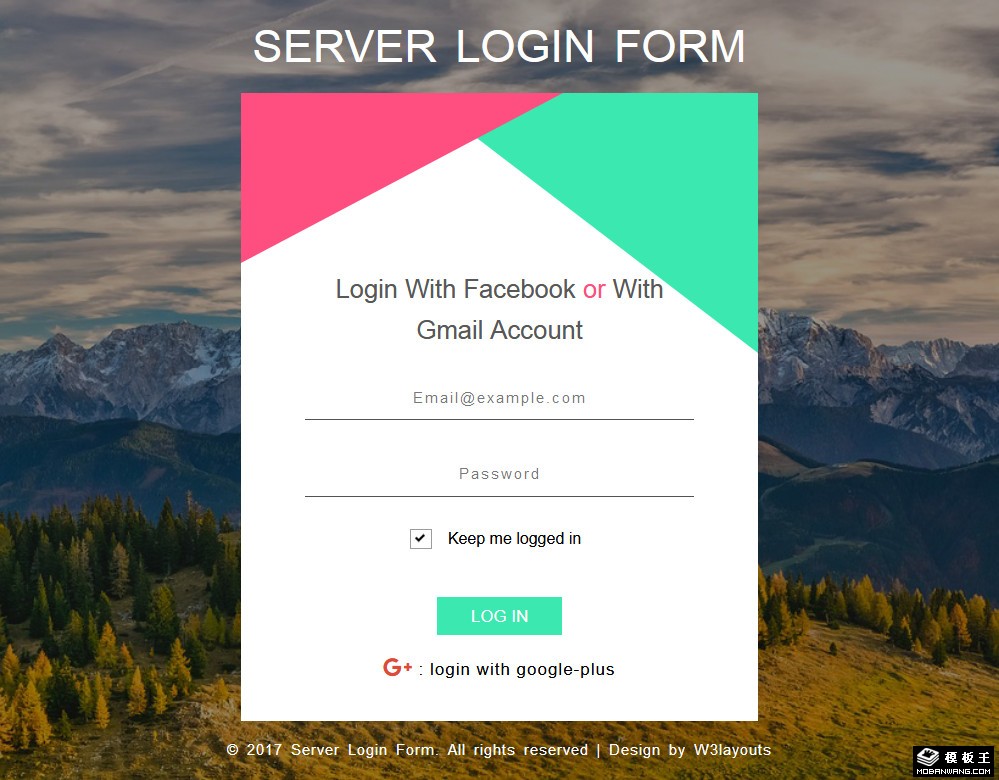Uncheck the Keep me logged in checkbox
The image size is (999, 780).
tap(420, 538)
